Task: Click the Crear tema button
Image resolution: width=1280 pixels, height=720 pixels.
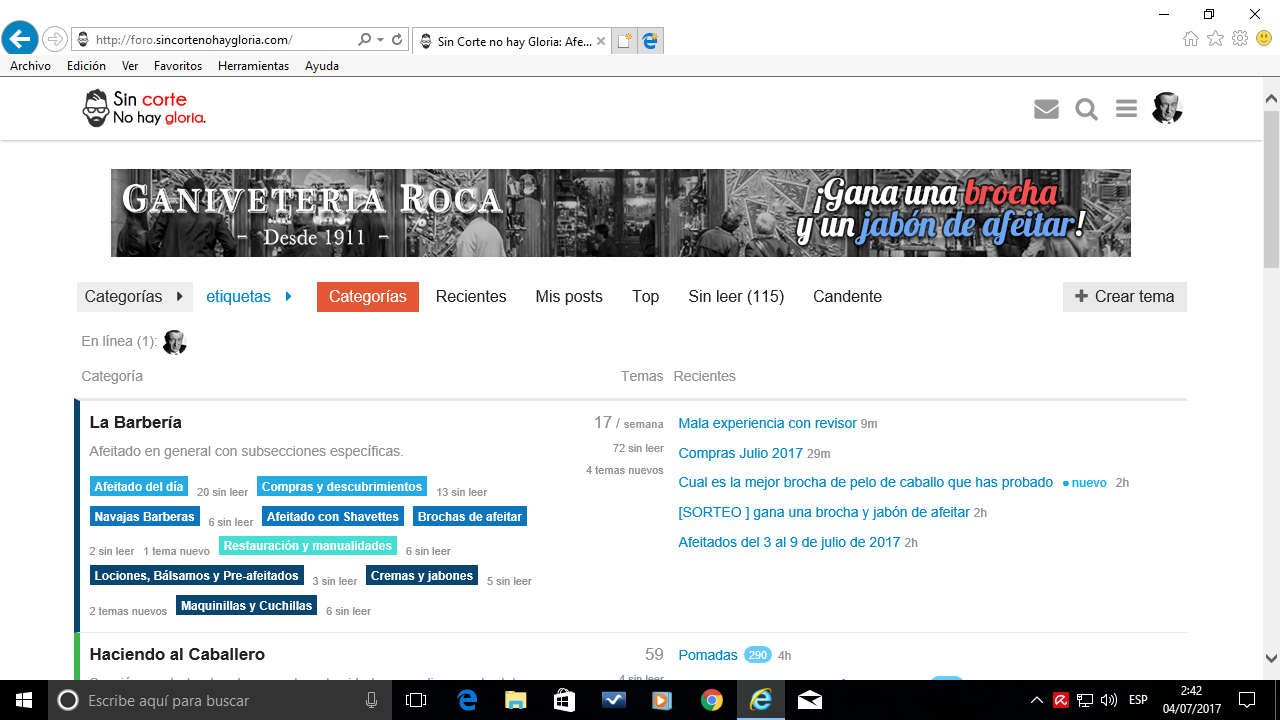Action: click(1125, 297)
